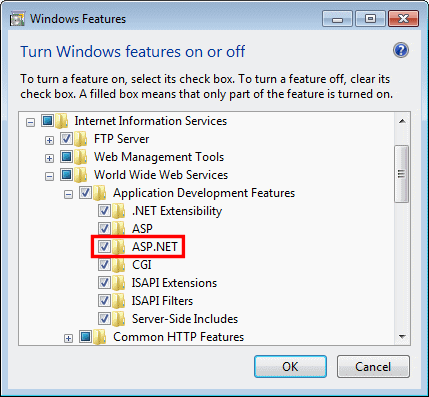Click the Internet Information Services folder icon

point(62,121)
